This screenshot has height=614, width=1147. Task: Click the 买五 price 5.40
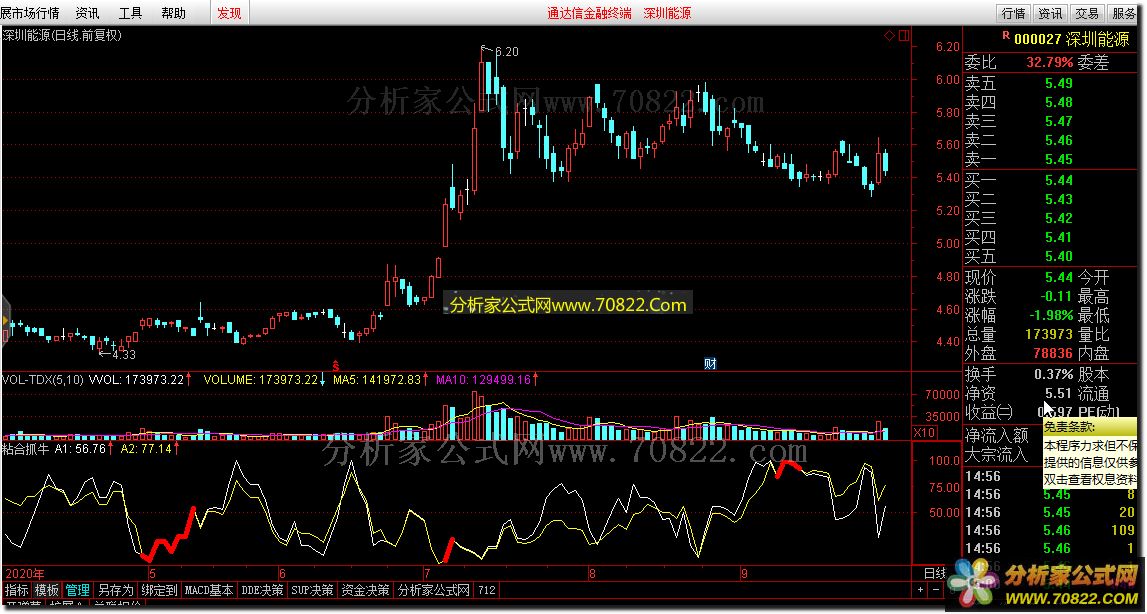1058,256
